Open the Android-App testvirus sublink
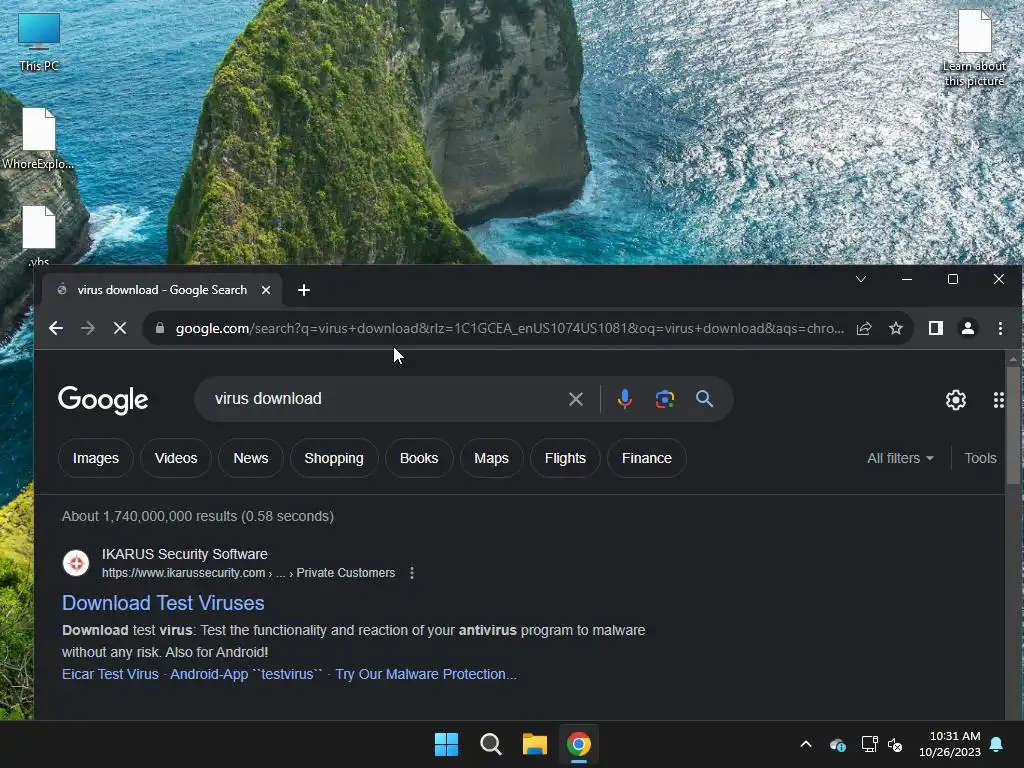Screen dimensions: 1024x768 click(x=246, y=674)
